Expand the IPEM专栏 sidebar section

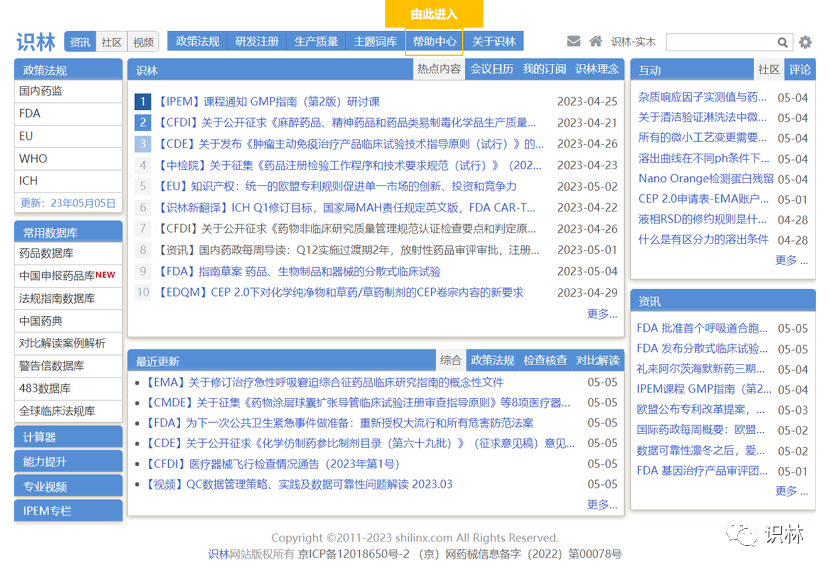pos(68,511)
